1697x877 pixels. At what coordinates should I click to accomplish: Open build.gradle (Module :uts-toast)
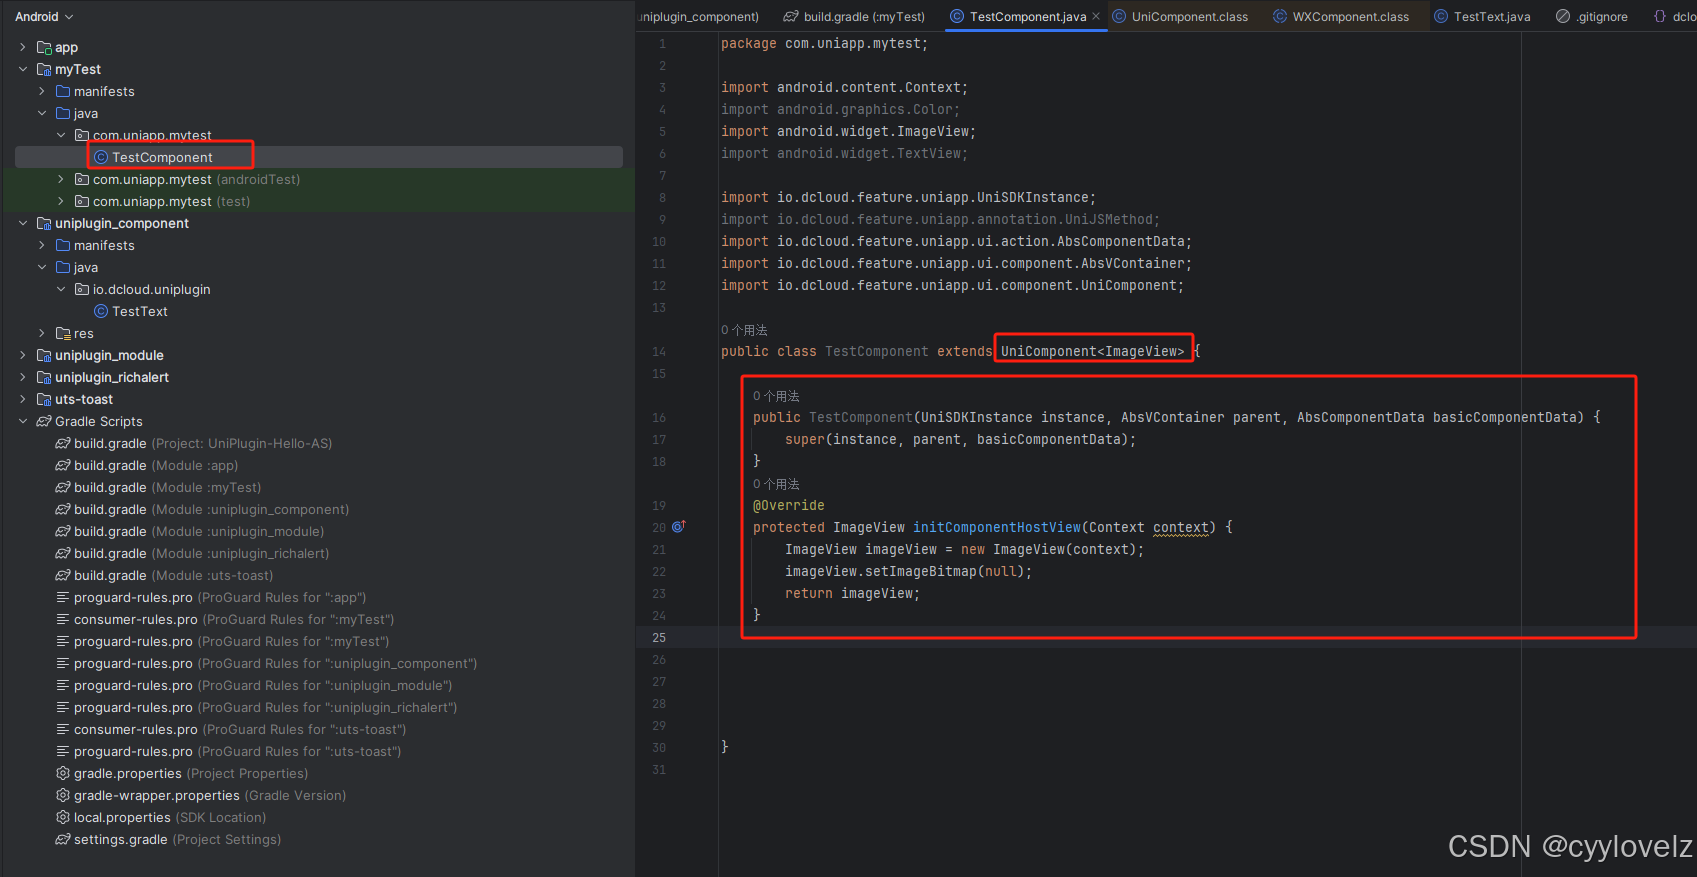click(173, 575)
